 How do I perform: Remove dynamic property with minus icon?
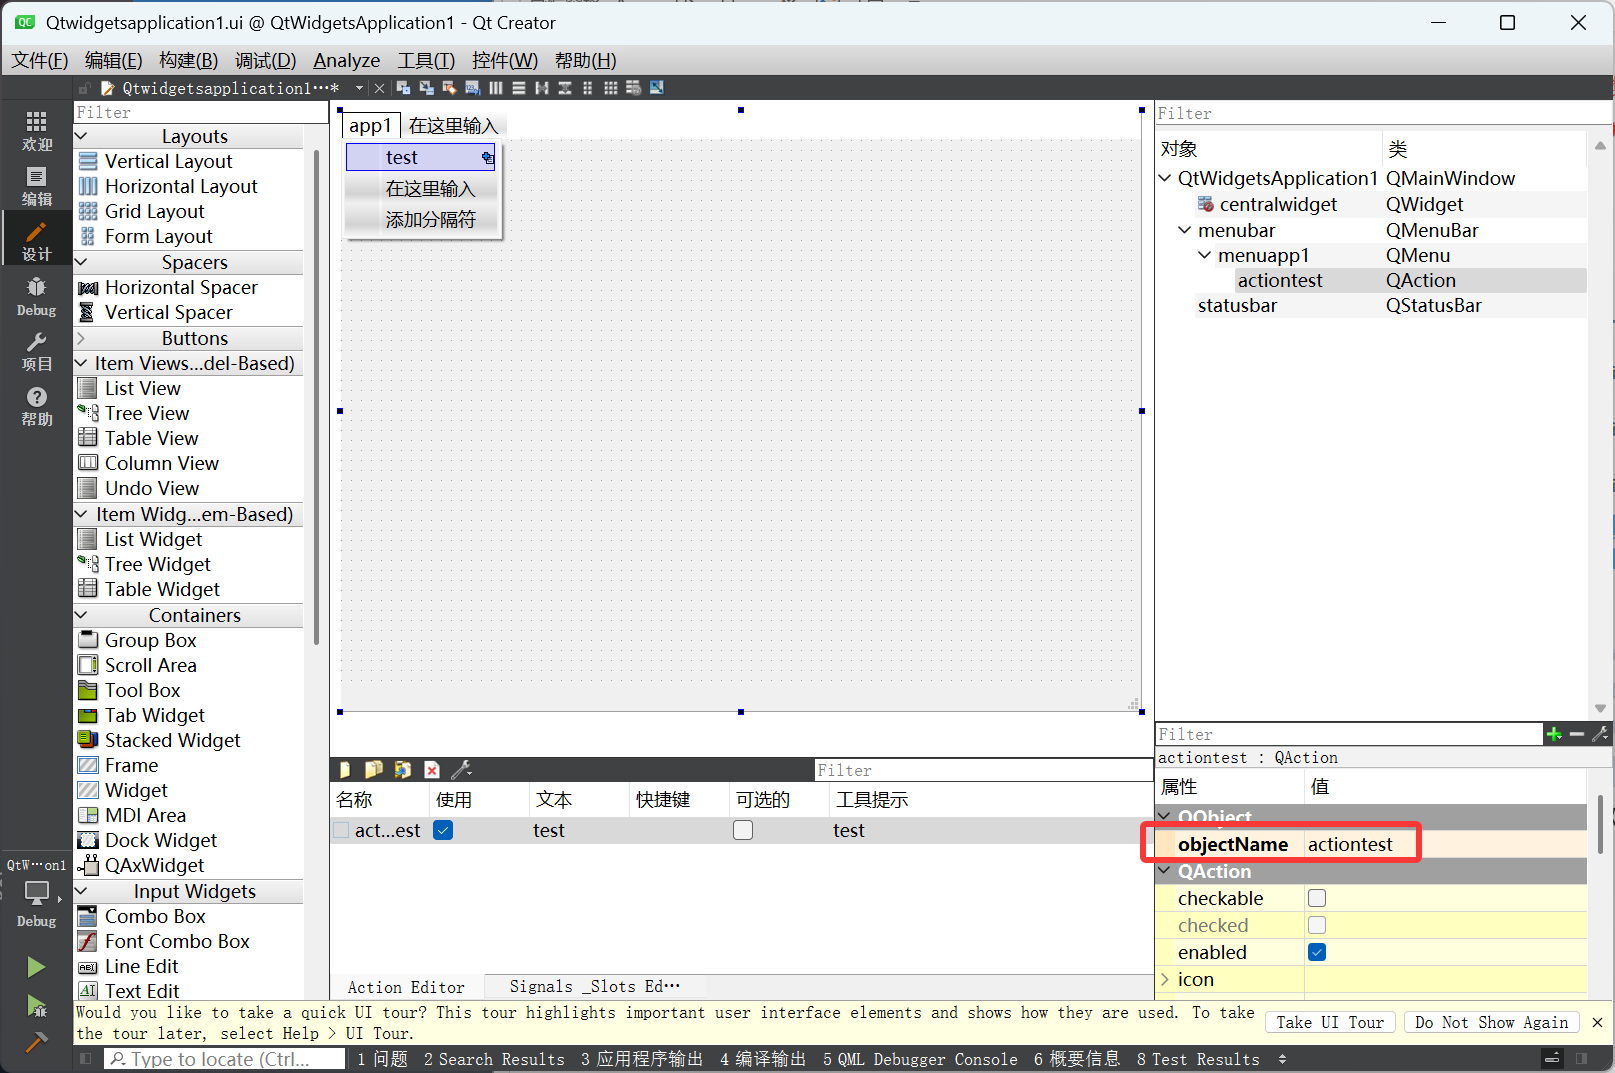[x=1577, y=735]
